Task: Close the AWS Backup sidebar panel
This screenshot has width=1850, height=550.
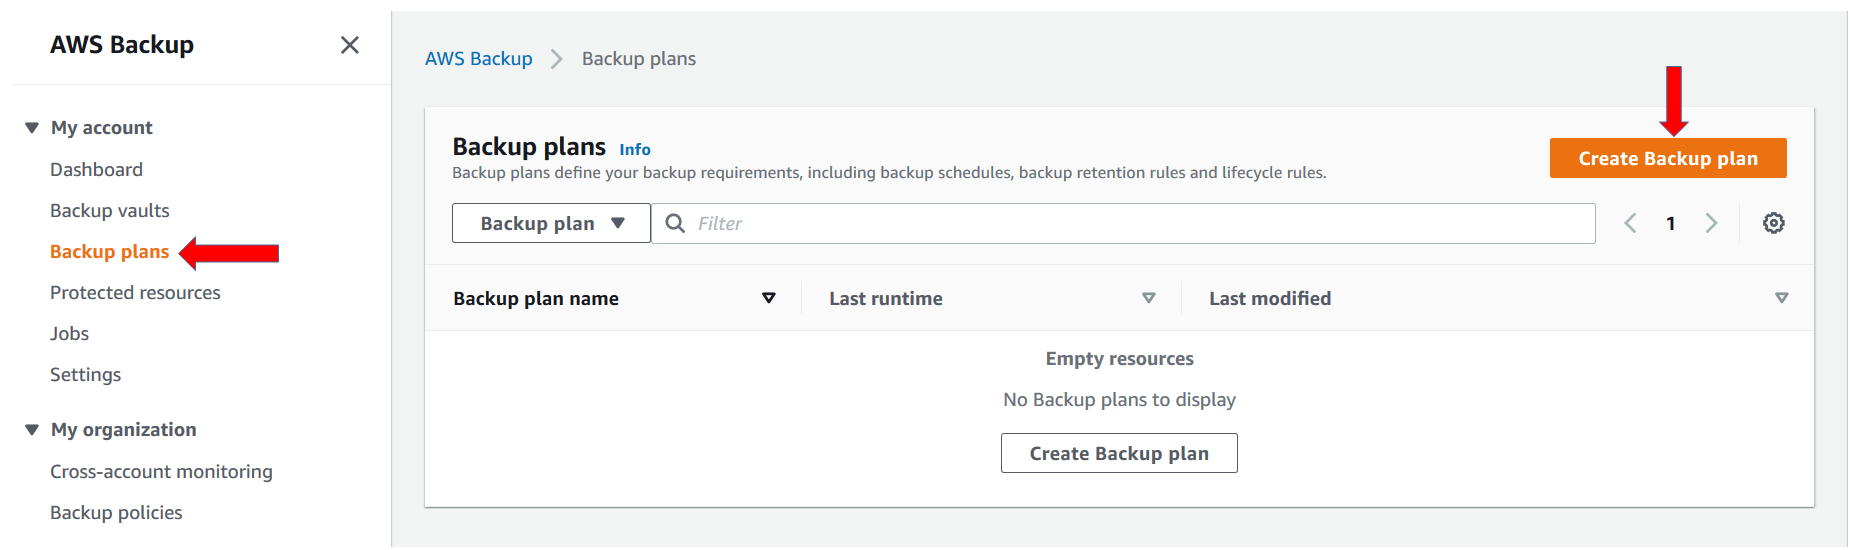Action: pyautogui.click(x=349, y=45)
